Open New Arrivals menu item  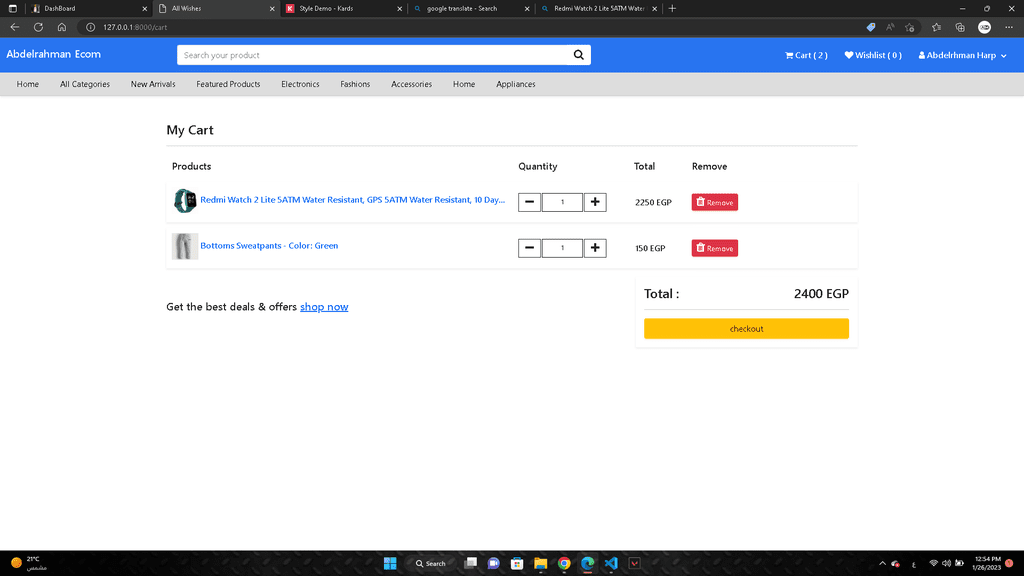pyautogui.click(x=153, y=84)
